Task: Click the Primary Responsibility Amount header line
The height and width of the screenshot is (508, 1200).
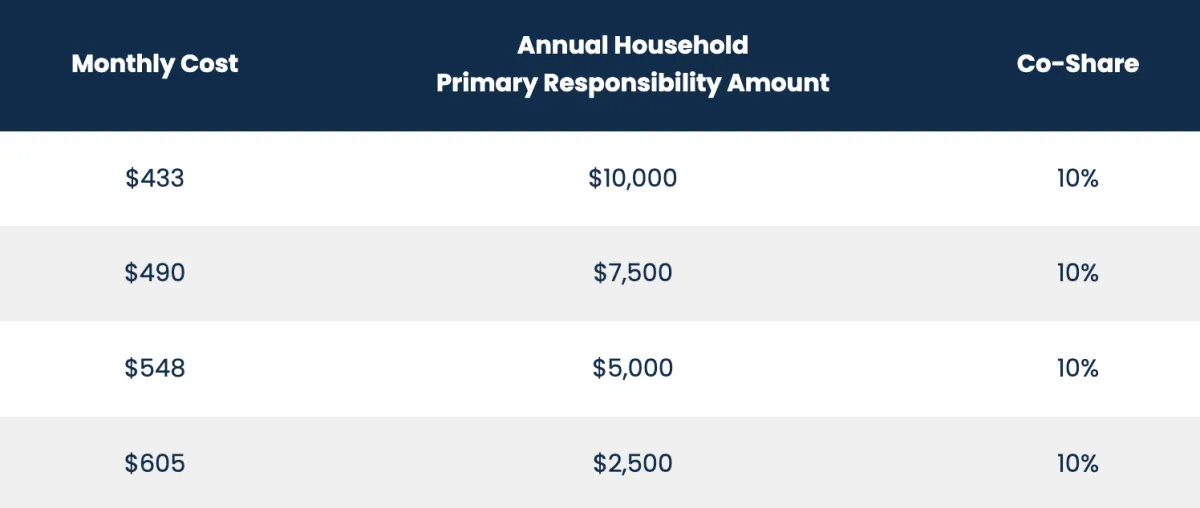Action: (x=633, y=83)
